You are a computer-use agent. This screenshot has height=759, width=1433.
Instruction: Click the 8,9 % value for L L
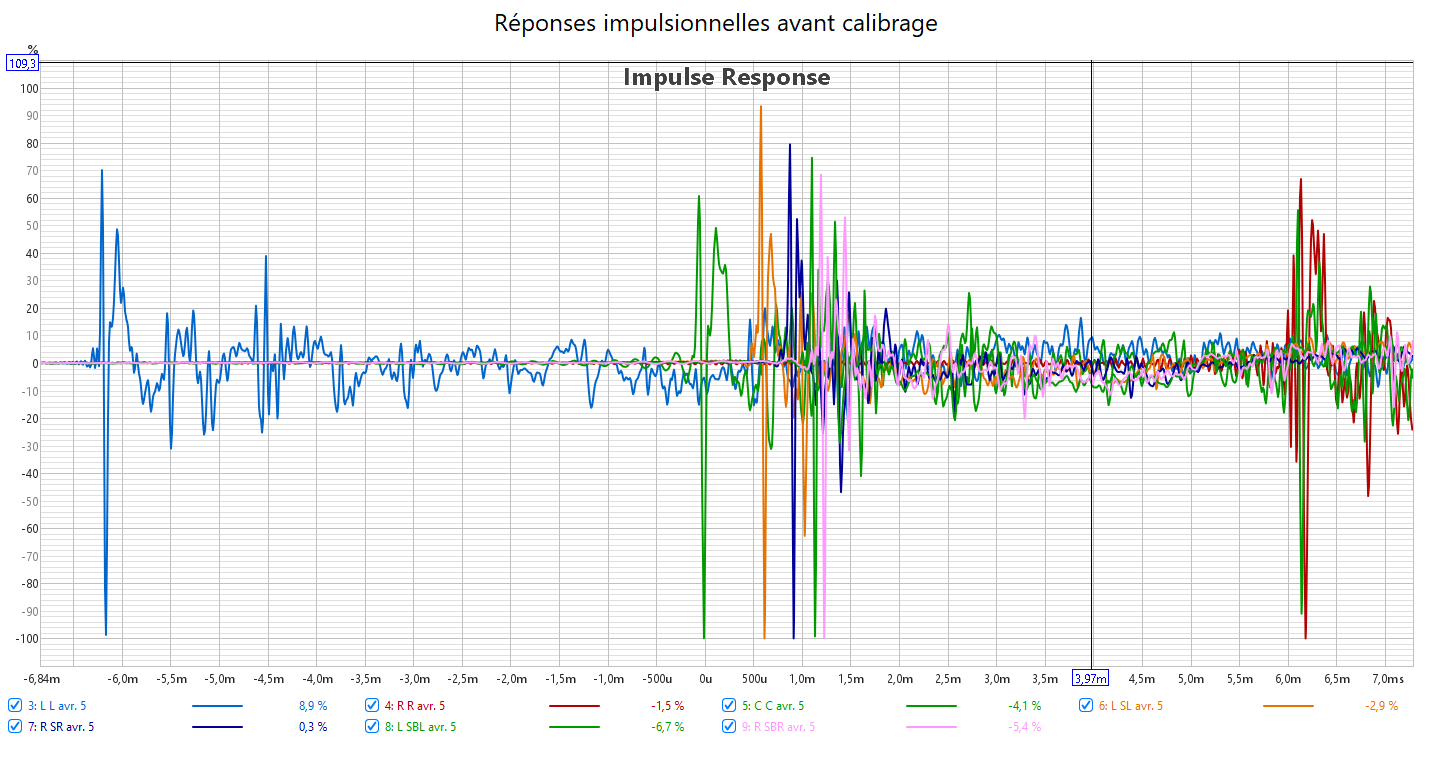pos(312,706)
